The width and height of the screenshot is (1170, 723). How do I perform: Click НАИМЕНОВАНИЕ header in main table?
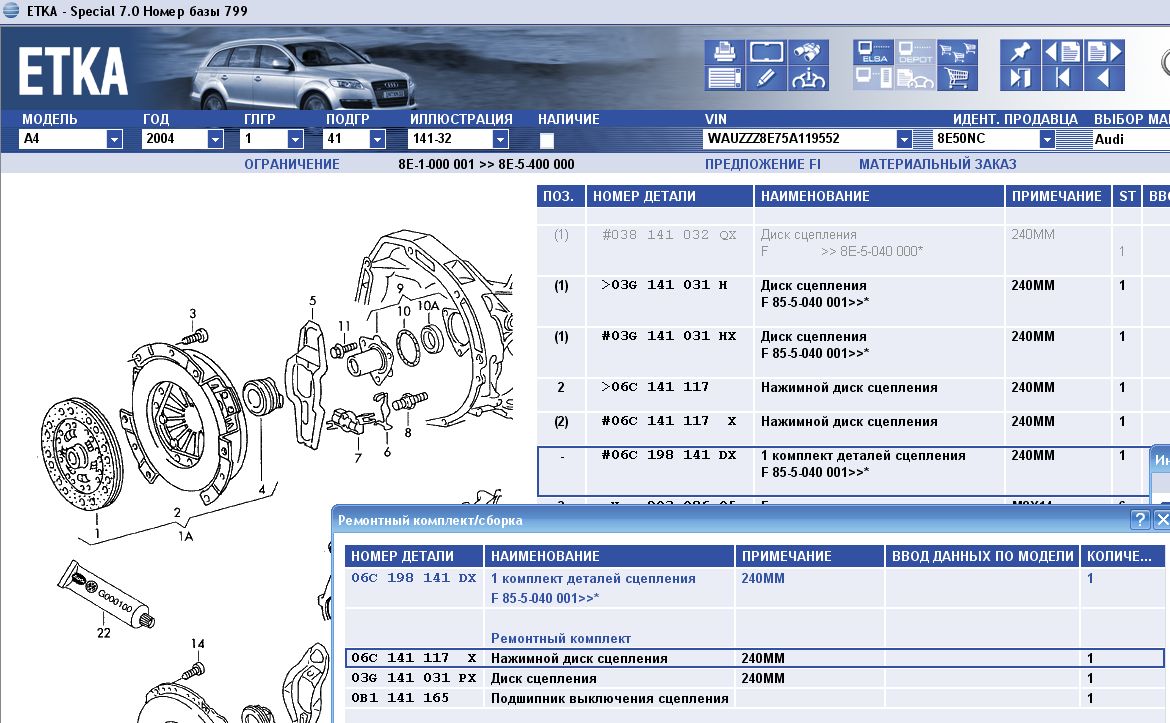879,196
